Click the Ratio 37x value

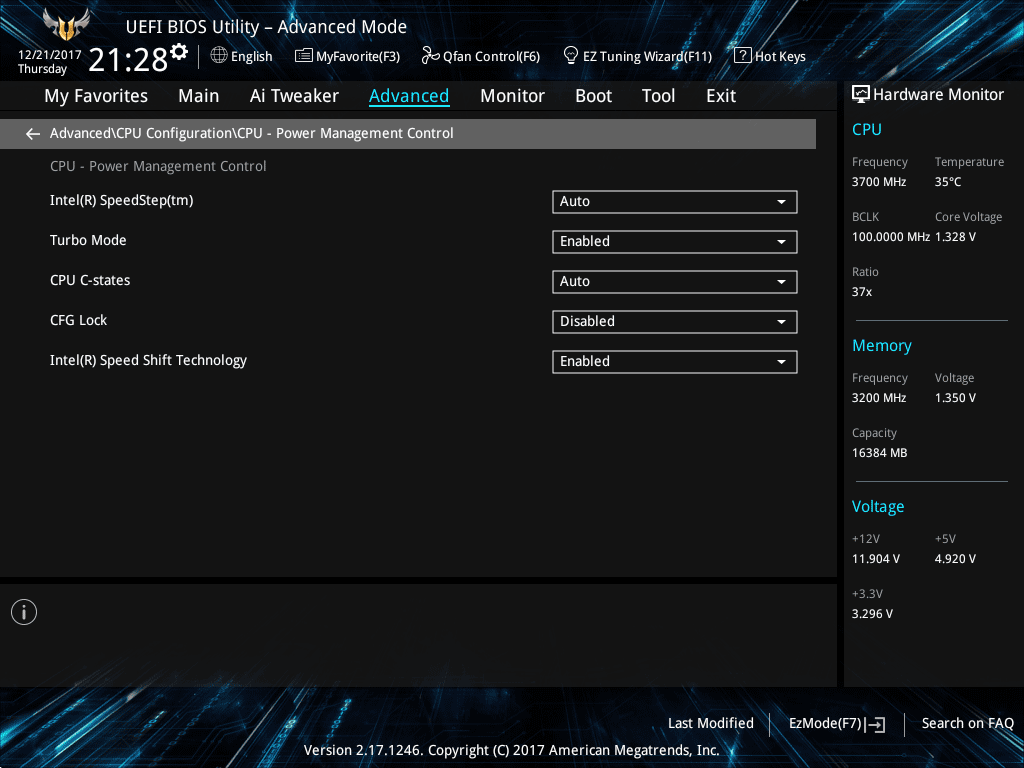click(862, 292)
